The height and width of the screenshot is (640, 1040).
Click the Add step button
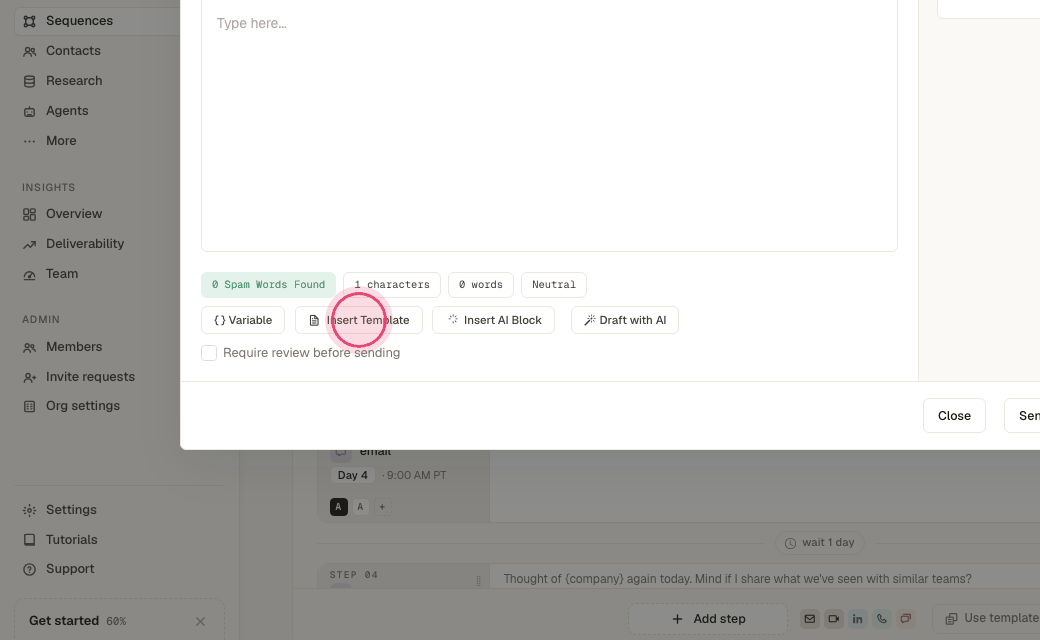(x=708, y=619)
